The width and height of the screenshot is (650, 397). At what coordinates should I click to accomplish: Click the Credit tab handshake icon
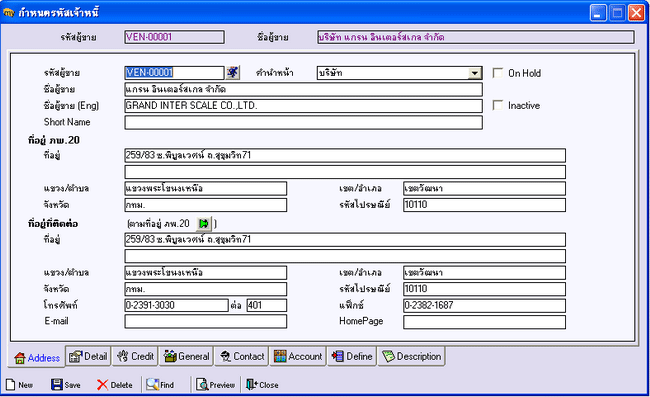click(123, 356)
